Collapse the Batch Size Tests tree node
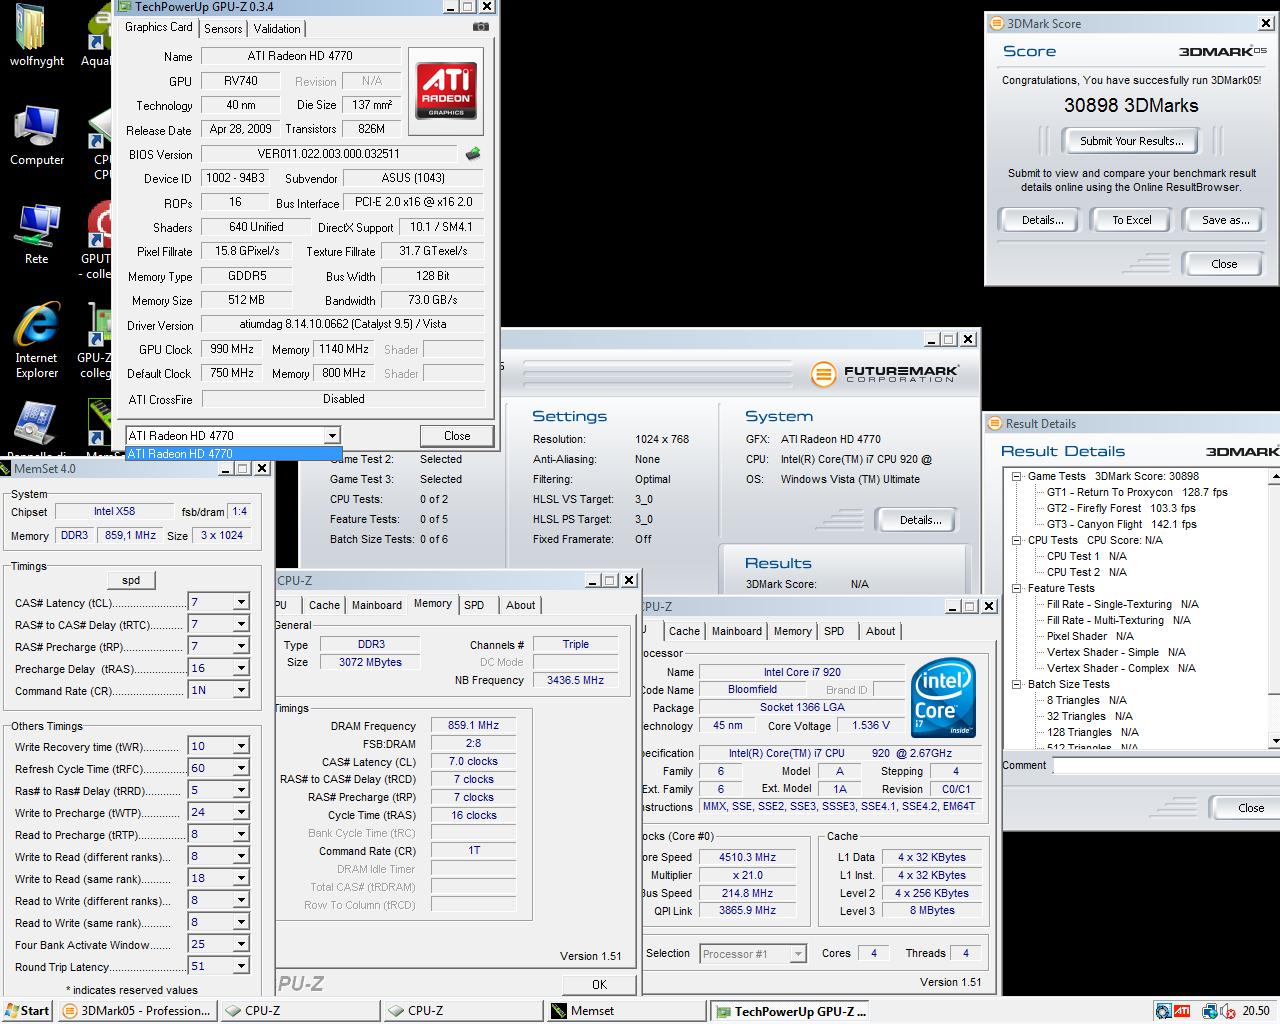Screen dimensions: 1280x1024 pyautogui.click(x=1017, y=684)
